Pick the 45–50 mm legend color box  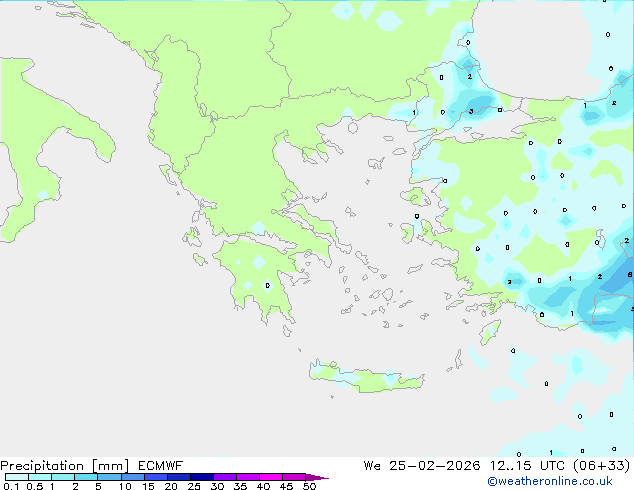294,477
